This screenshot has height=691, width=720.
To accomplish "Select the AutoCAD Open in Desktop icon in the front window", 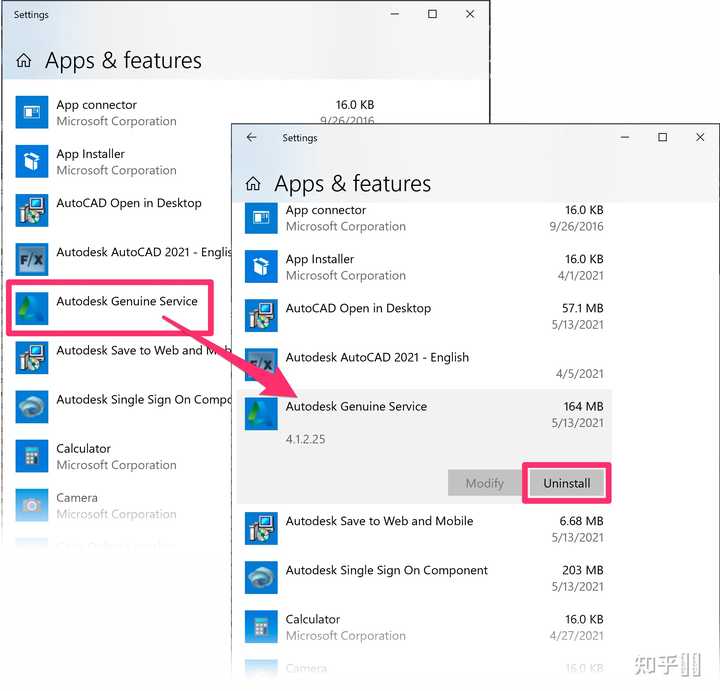I will [x=261, y=315].
